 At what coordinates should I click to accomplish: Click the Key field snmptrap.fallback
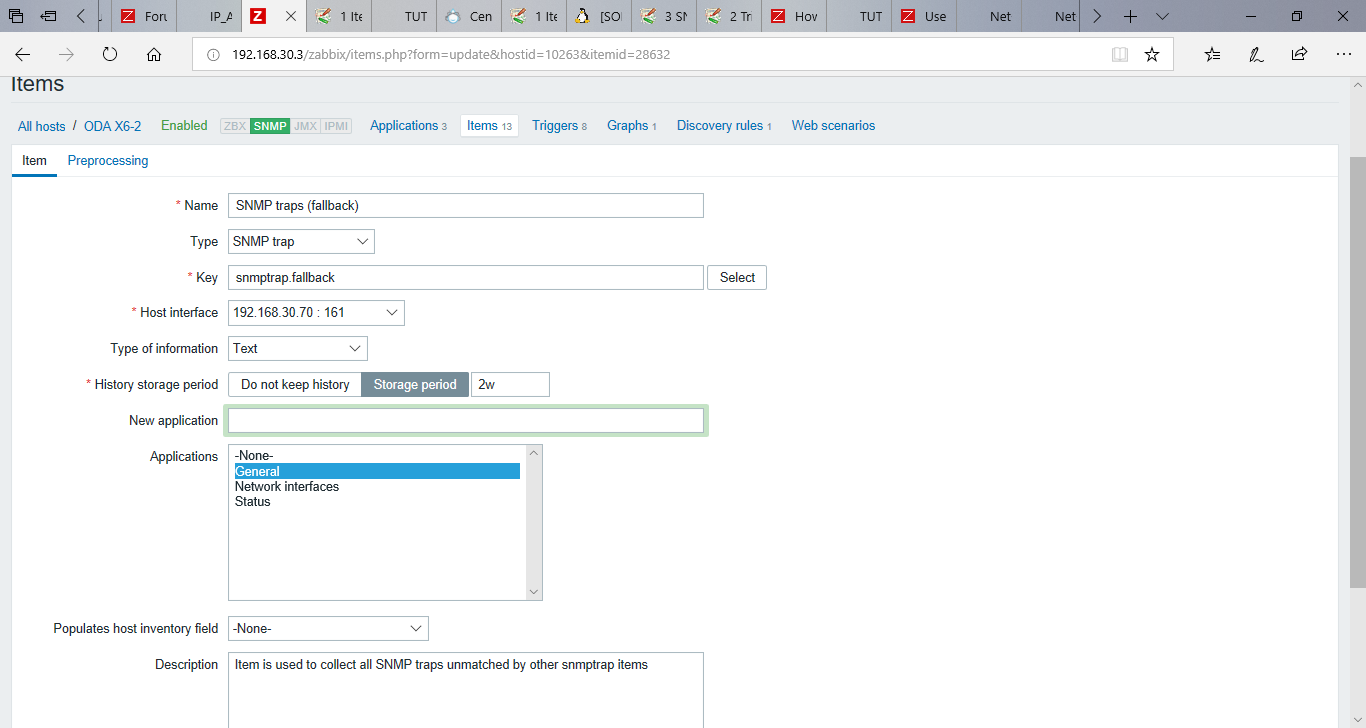click(x=466, y=277)
